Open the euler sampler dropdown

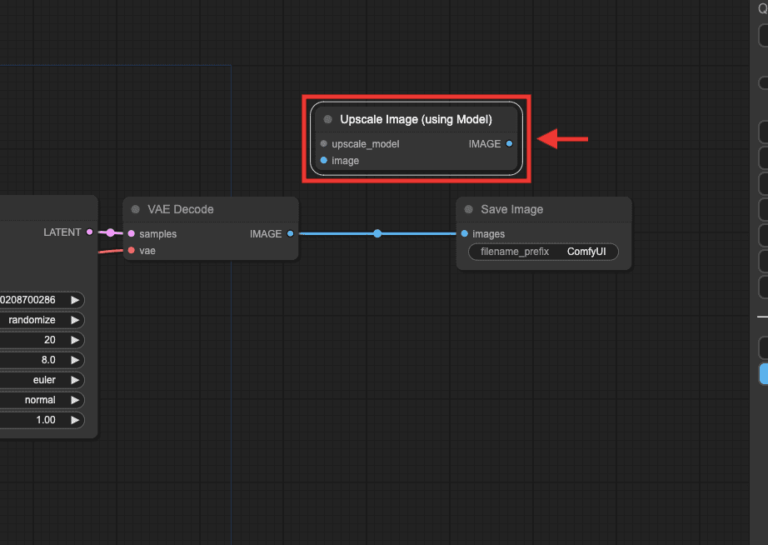point(40,380)
